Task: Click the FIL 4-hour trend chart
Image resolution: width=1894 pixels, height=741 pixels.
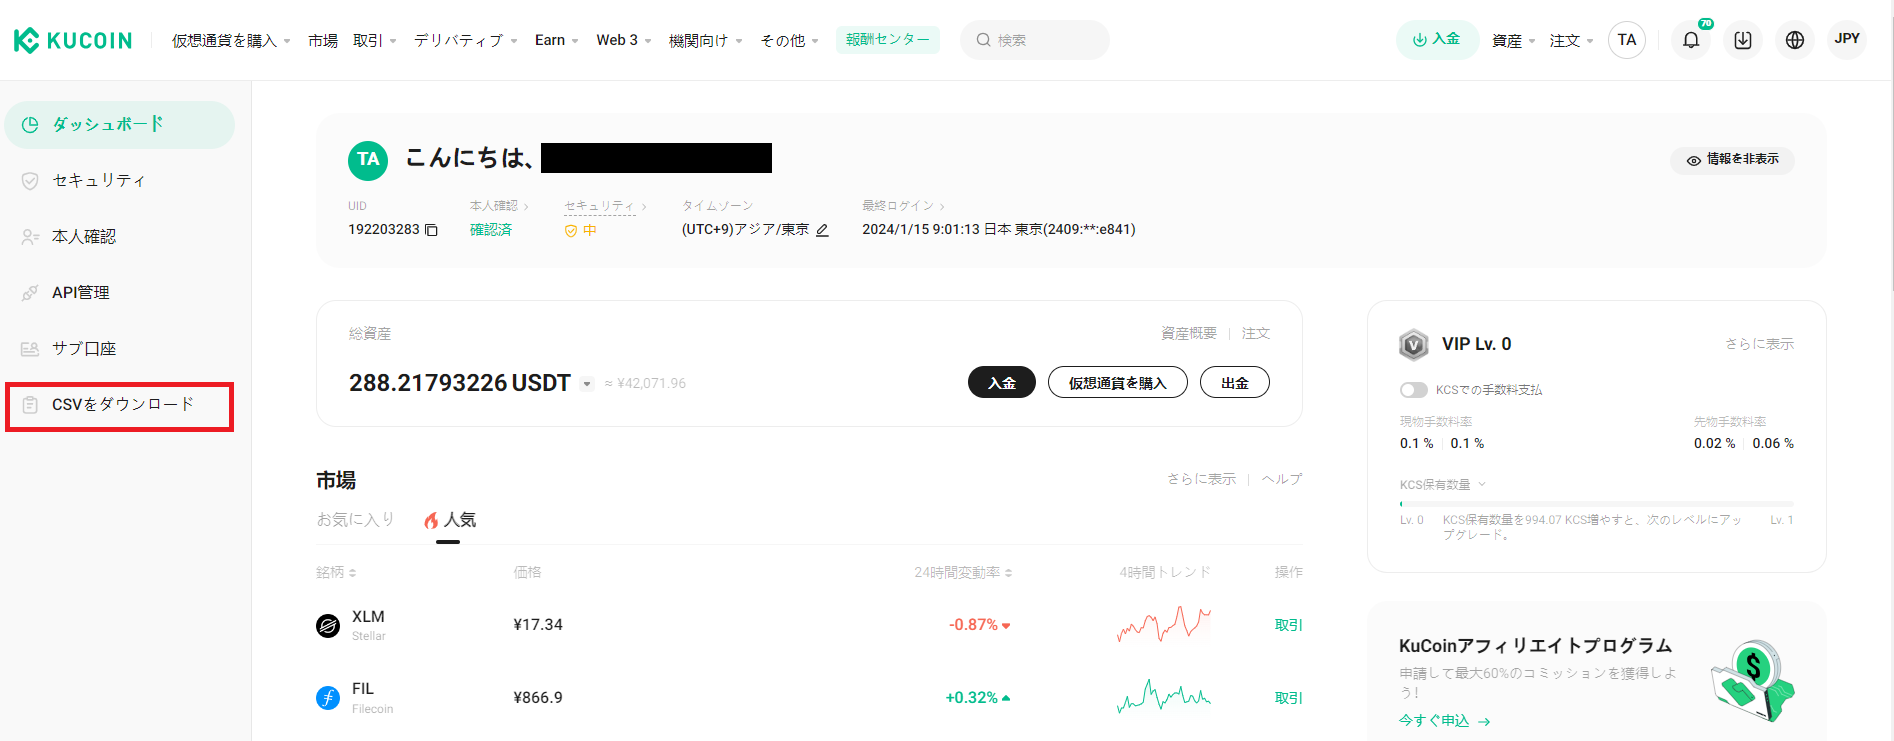Action: point(1164,696)
